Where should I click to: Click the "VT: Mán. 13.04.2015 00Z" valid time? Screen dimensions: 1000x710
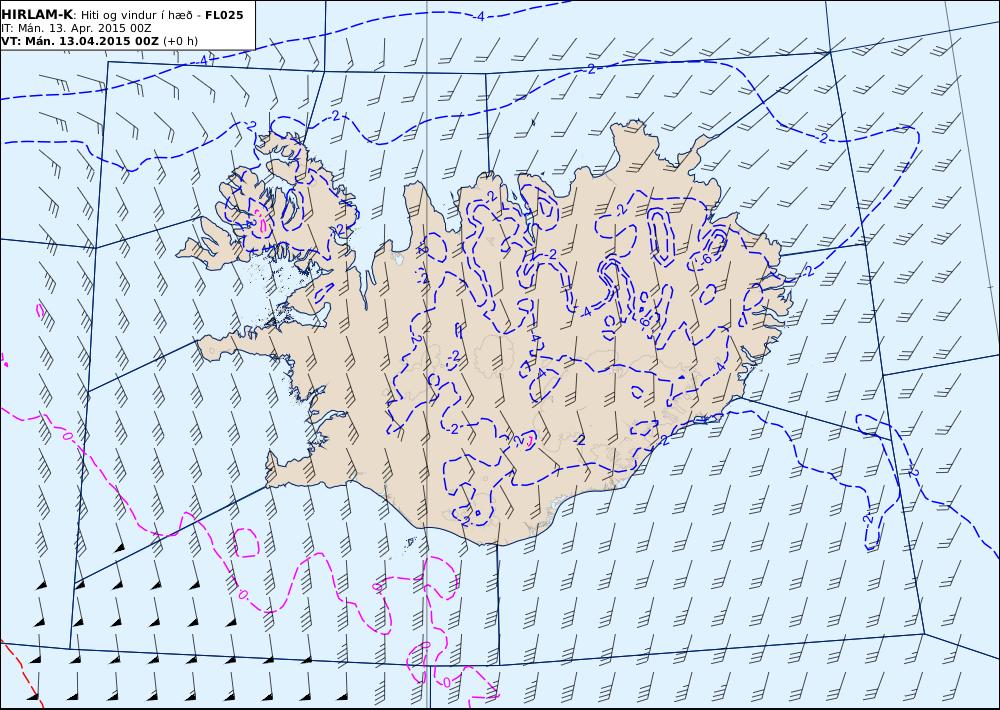click(x=80, y=41)
